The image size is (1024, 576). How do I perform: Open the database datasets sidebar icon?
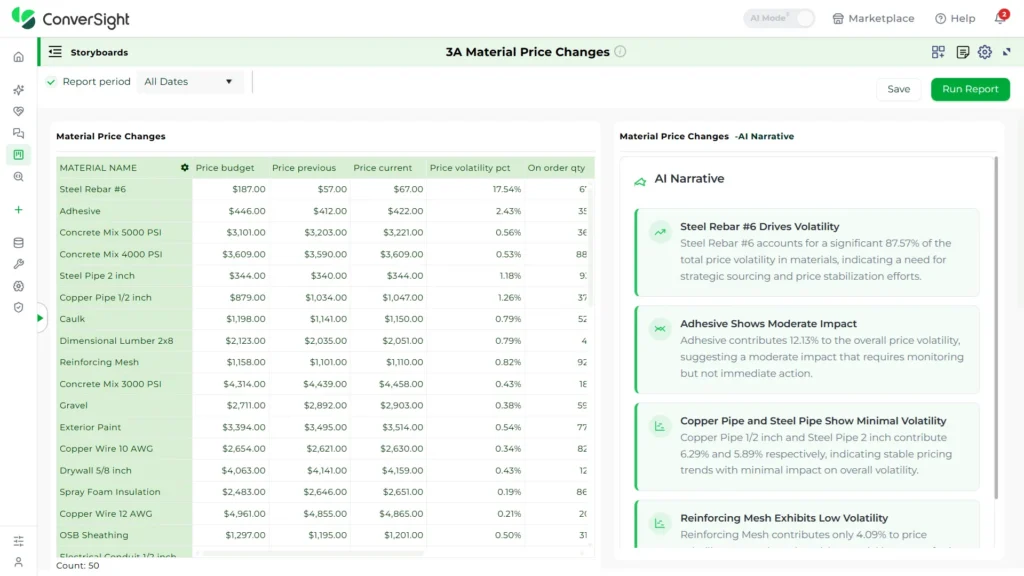point(18,243)
